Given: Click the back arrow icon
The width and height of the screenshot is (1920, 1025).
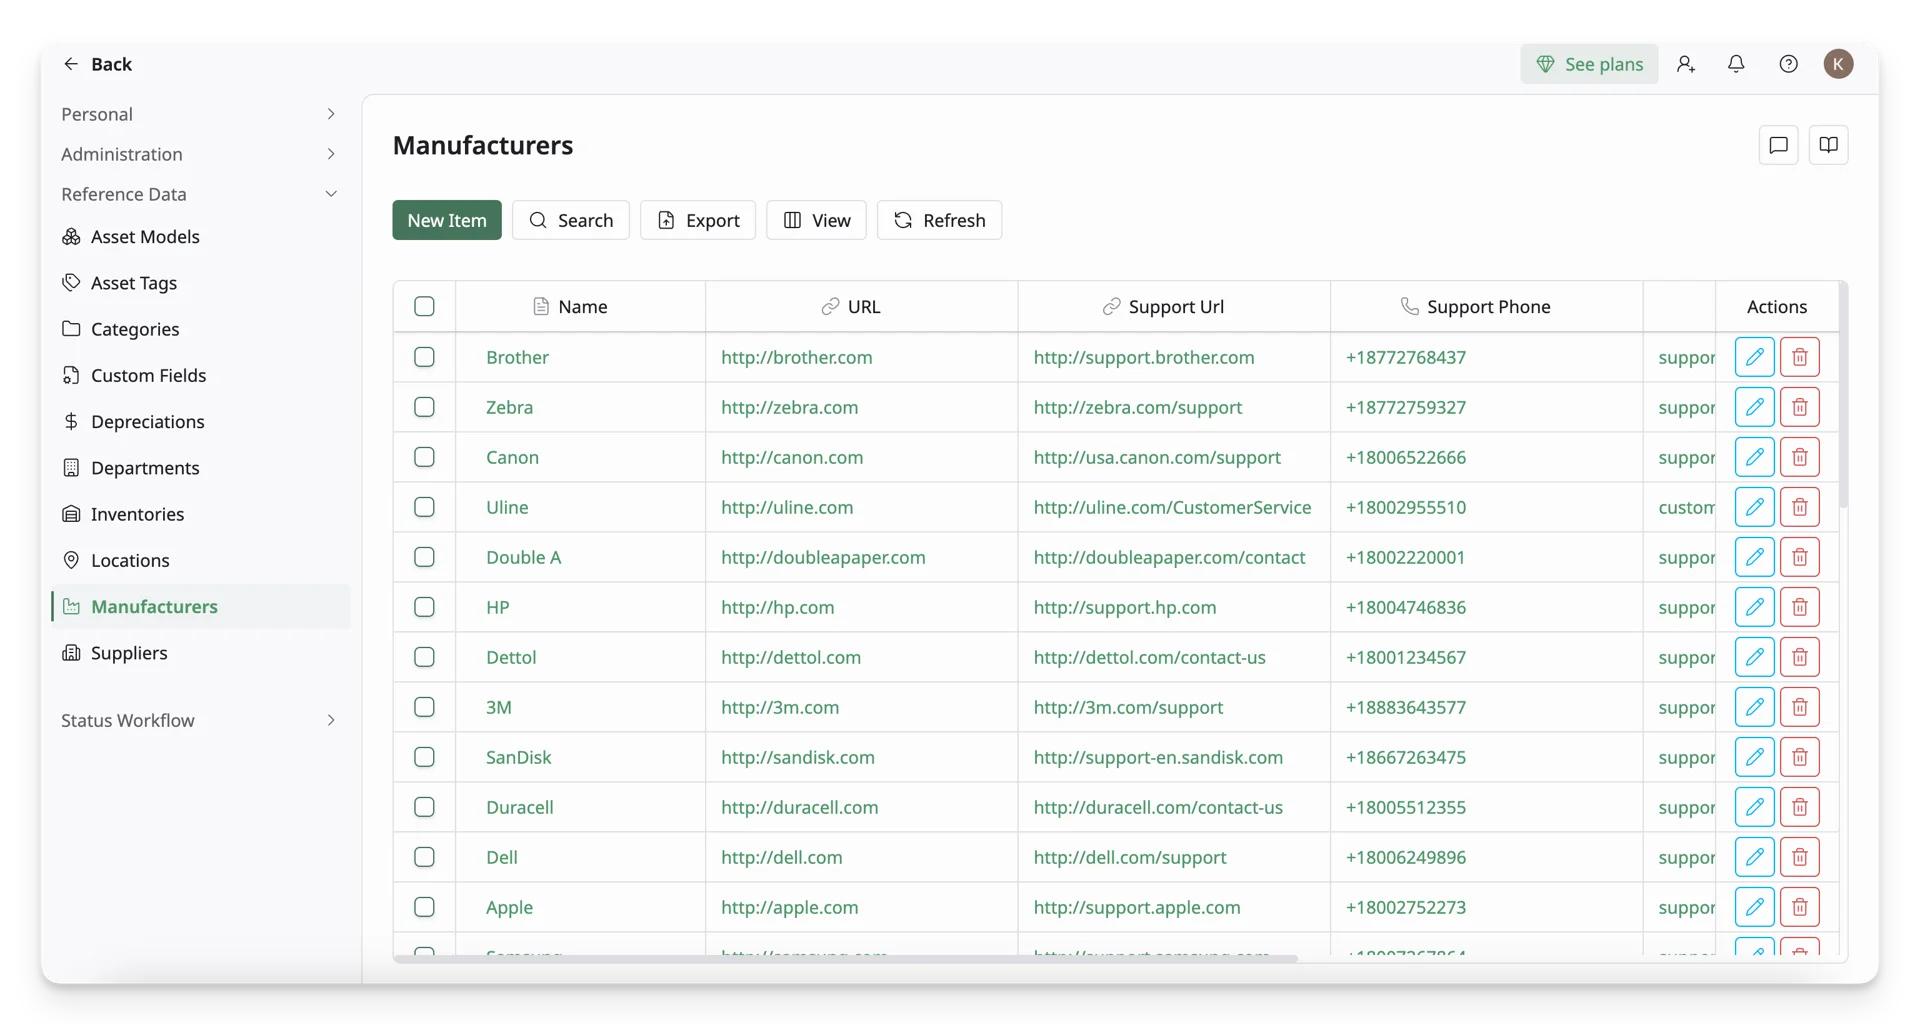Looking at the screenshot, I should coord(71,64).
